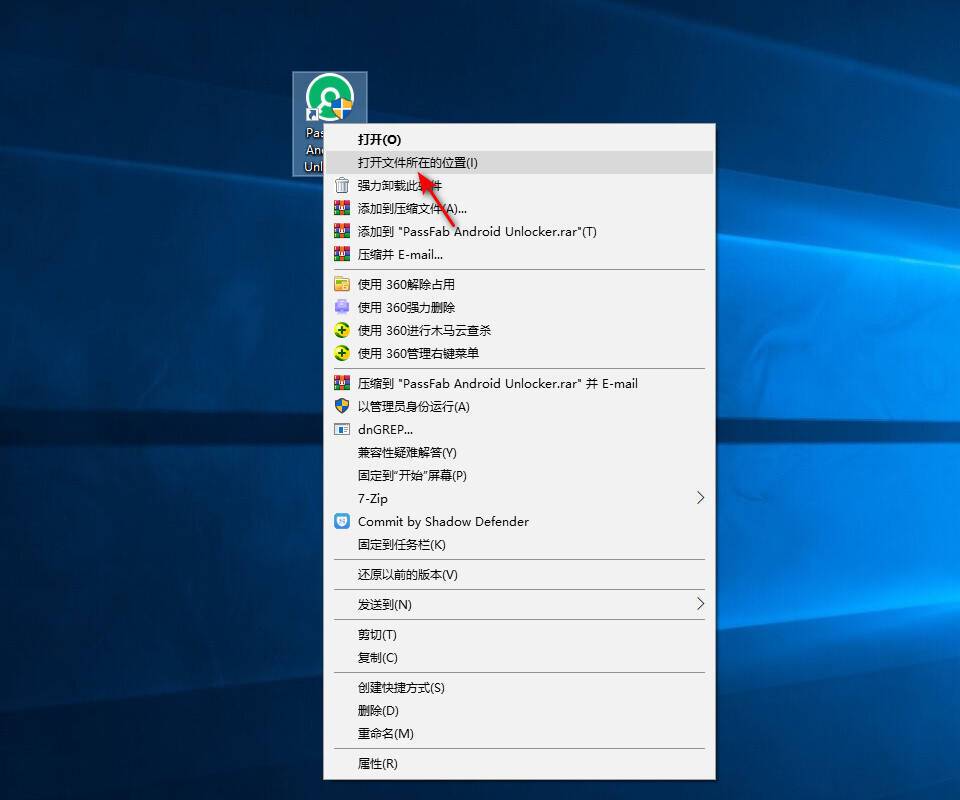
Task: Expand the 发送到(N) submenu arrow
Action: (700, 604)
